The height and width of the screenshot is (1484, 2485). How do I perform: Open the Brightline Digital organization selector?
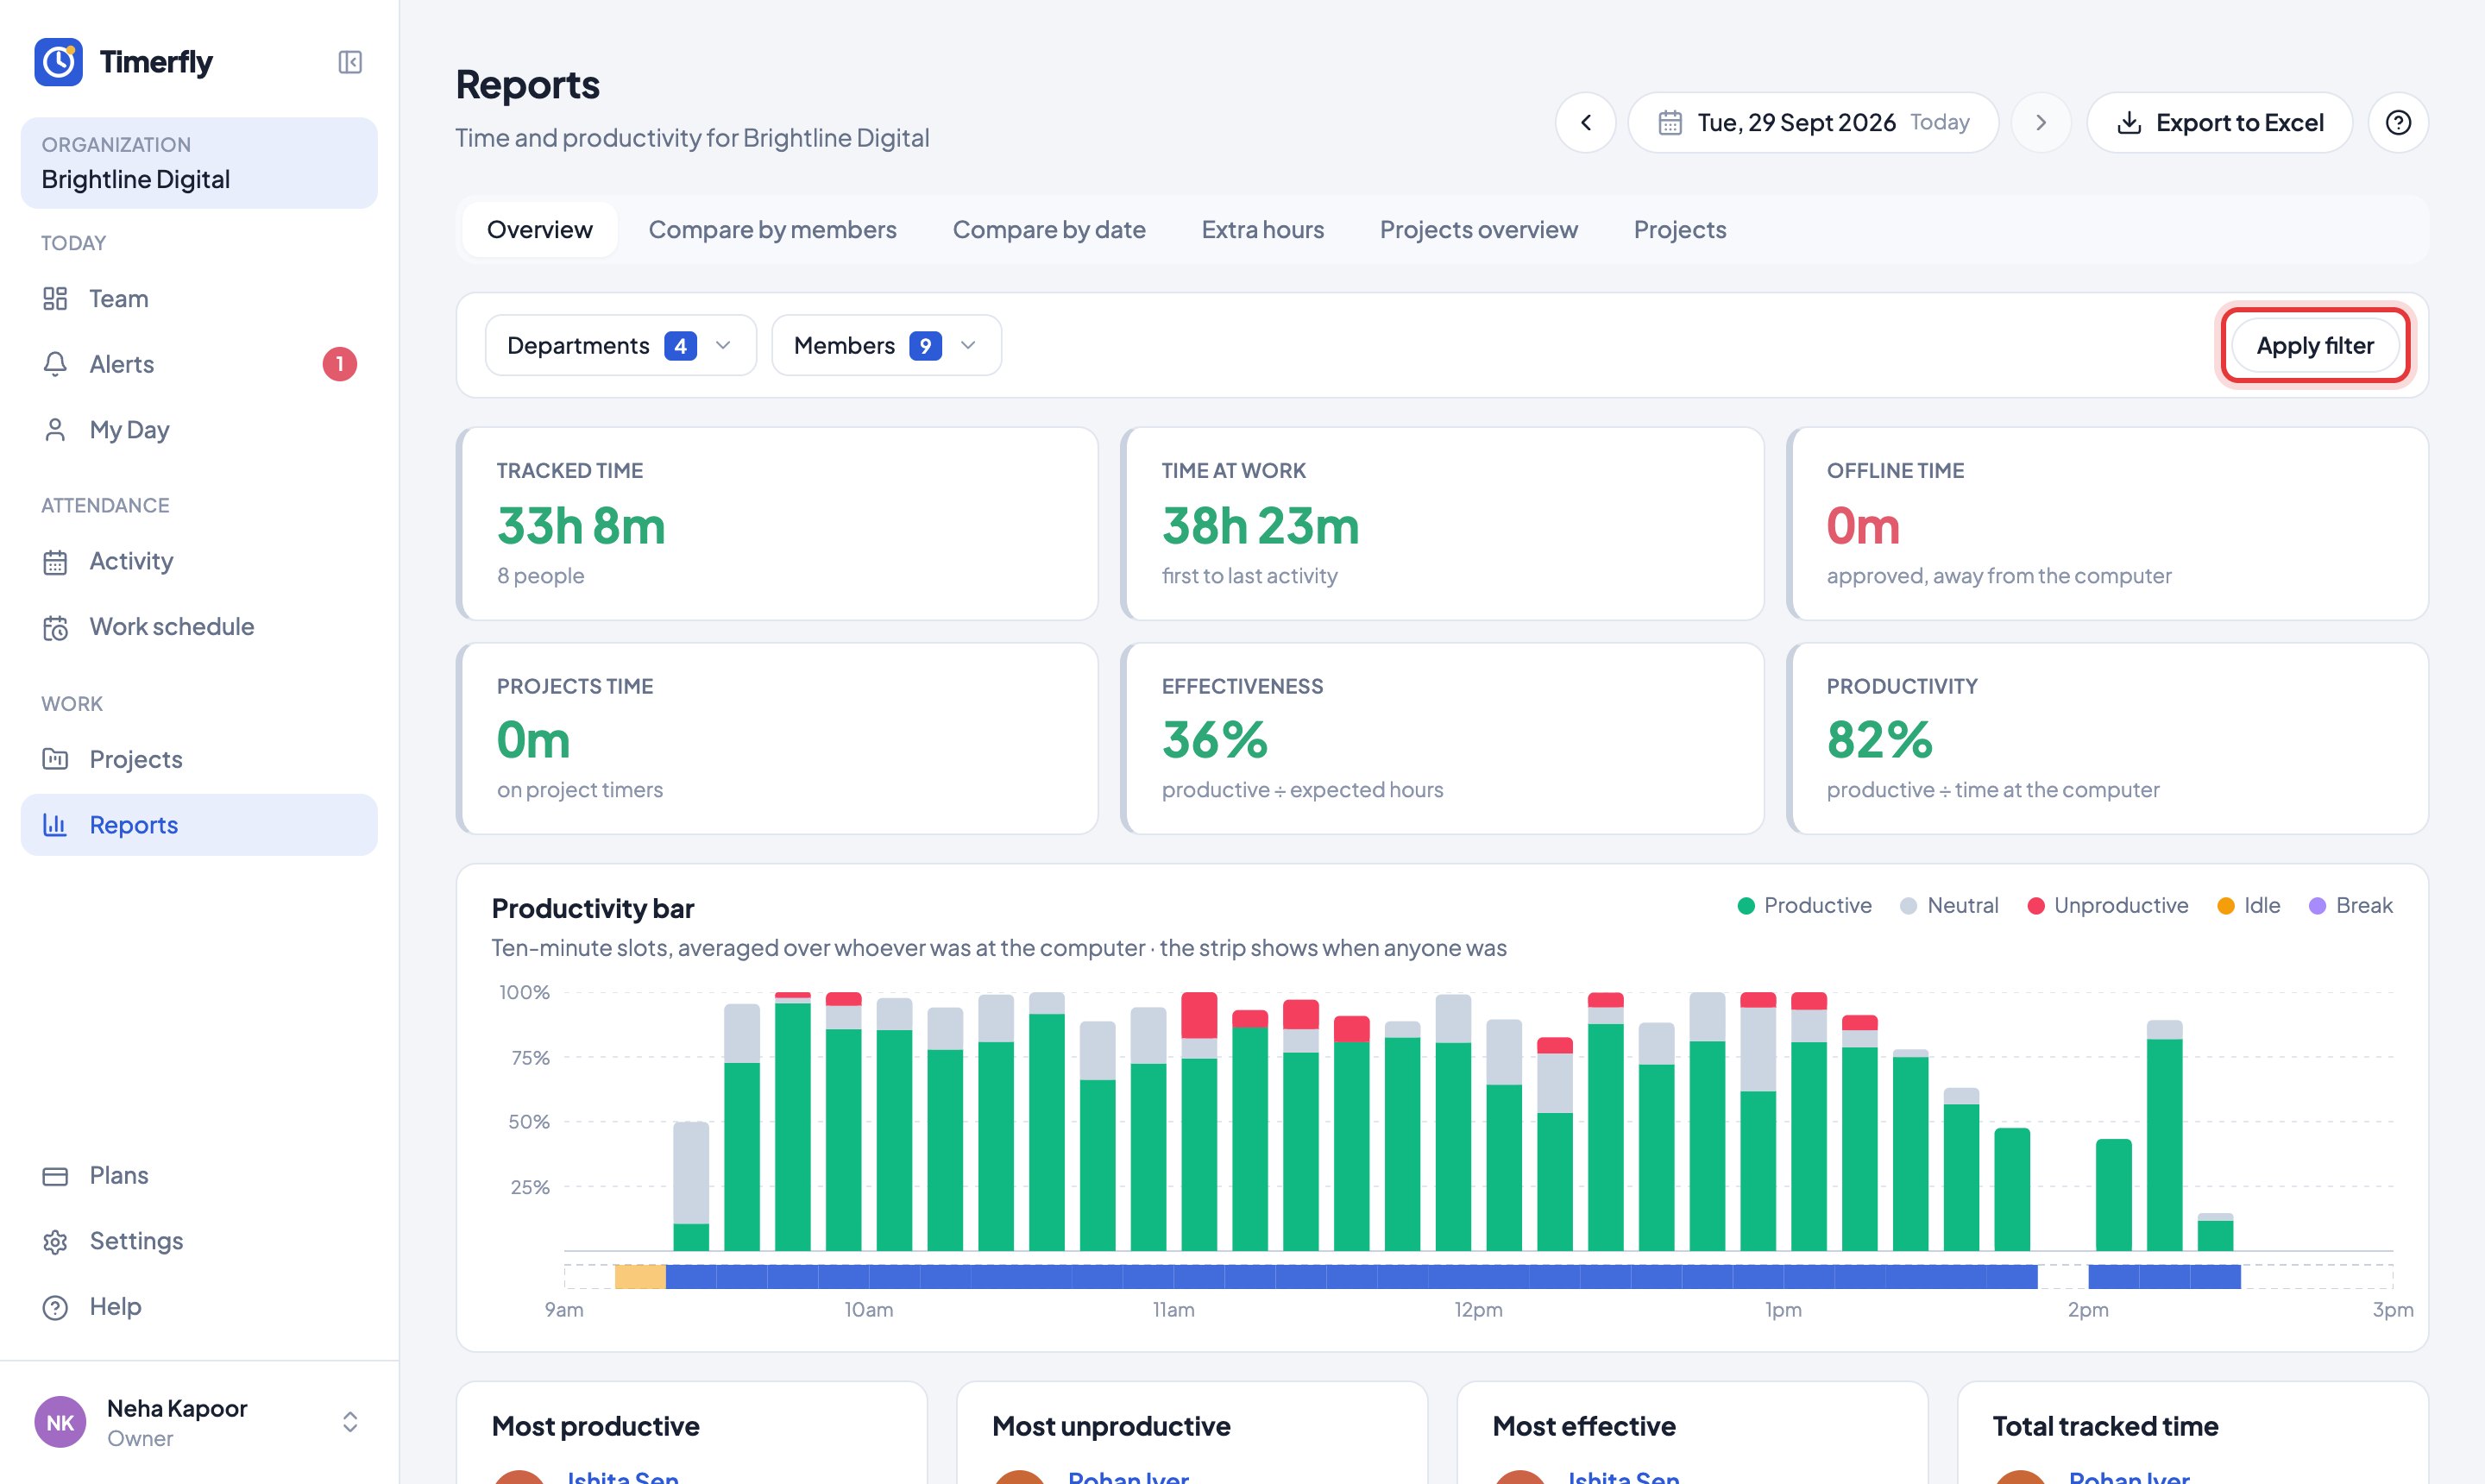[x=199, y=163]
